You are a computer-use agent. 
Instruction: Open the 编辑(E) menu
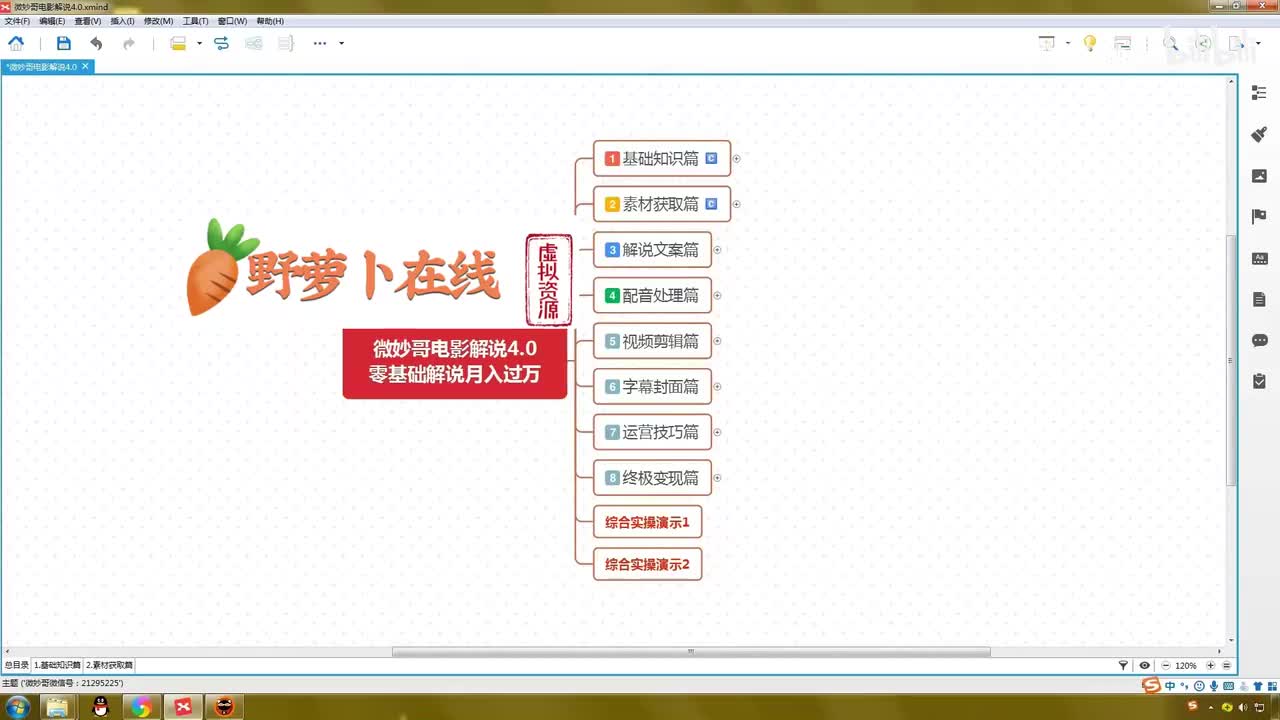point(52,21)
